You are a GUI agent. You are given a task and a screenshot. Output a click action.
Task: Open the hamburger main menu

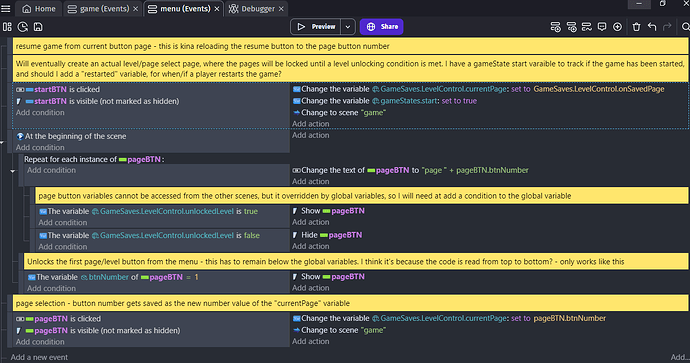tap(6, 9)
